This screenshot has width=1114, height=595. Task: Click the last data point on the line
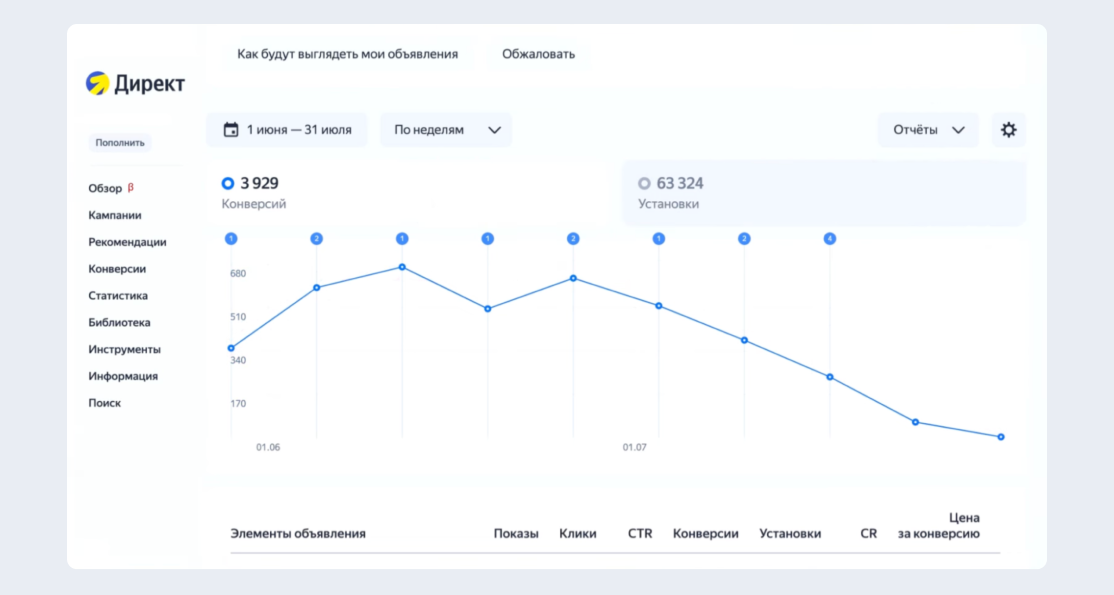[1001, 437]
